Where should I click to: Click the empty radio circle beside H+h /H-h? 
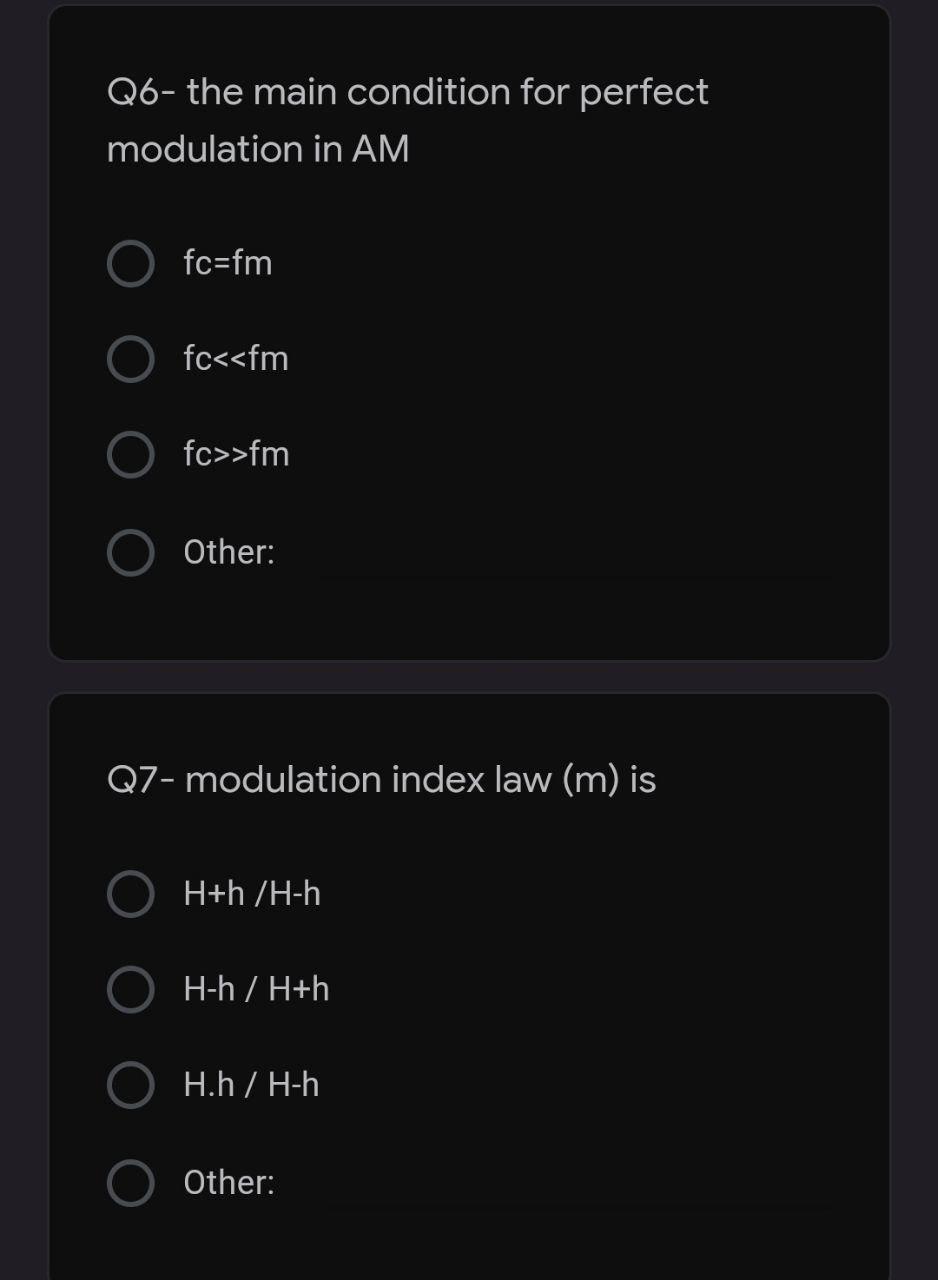[x=130, y=894]
